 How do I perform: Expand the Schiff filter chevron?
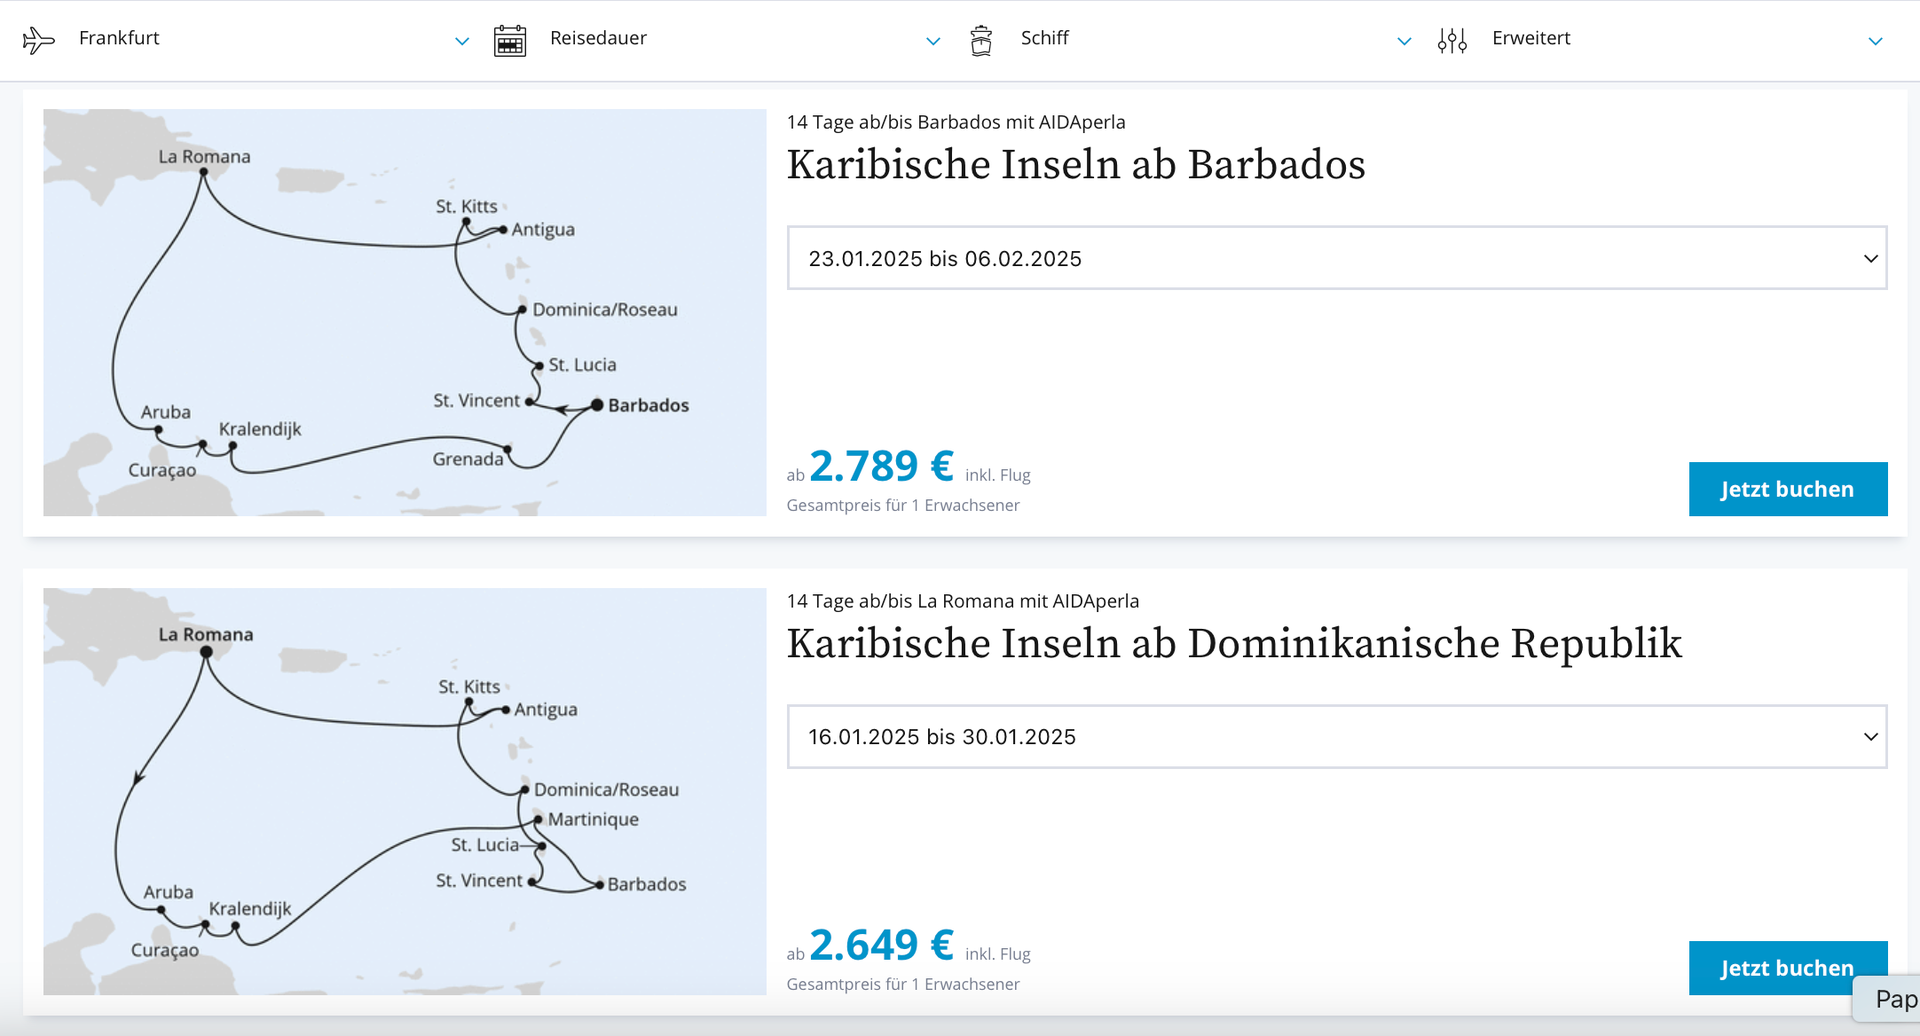pos(1404,42)
